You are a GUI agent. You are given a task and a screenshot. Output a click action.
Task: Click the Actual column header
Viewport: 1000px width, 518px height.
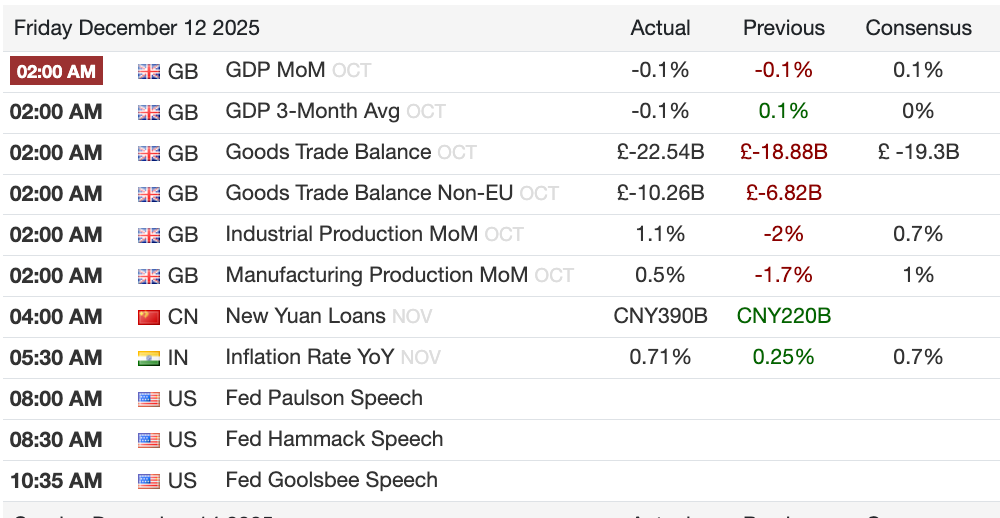tap(660, 28)
